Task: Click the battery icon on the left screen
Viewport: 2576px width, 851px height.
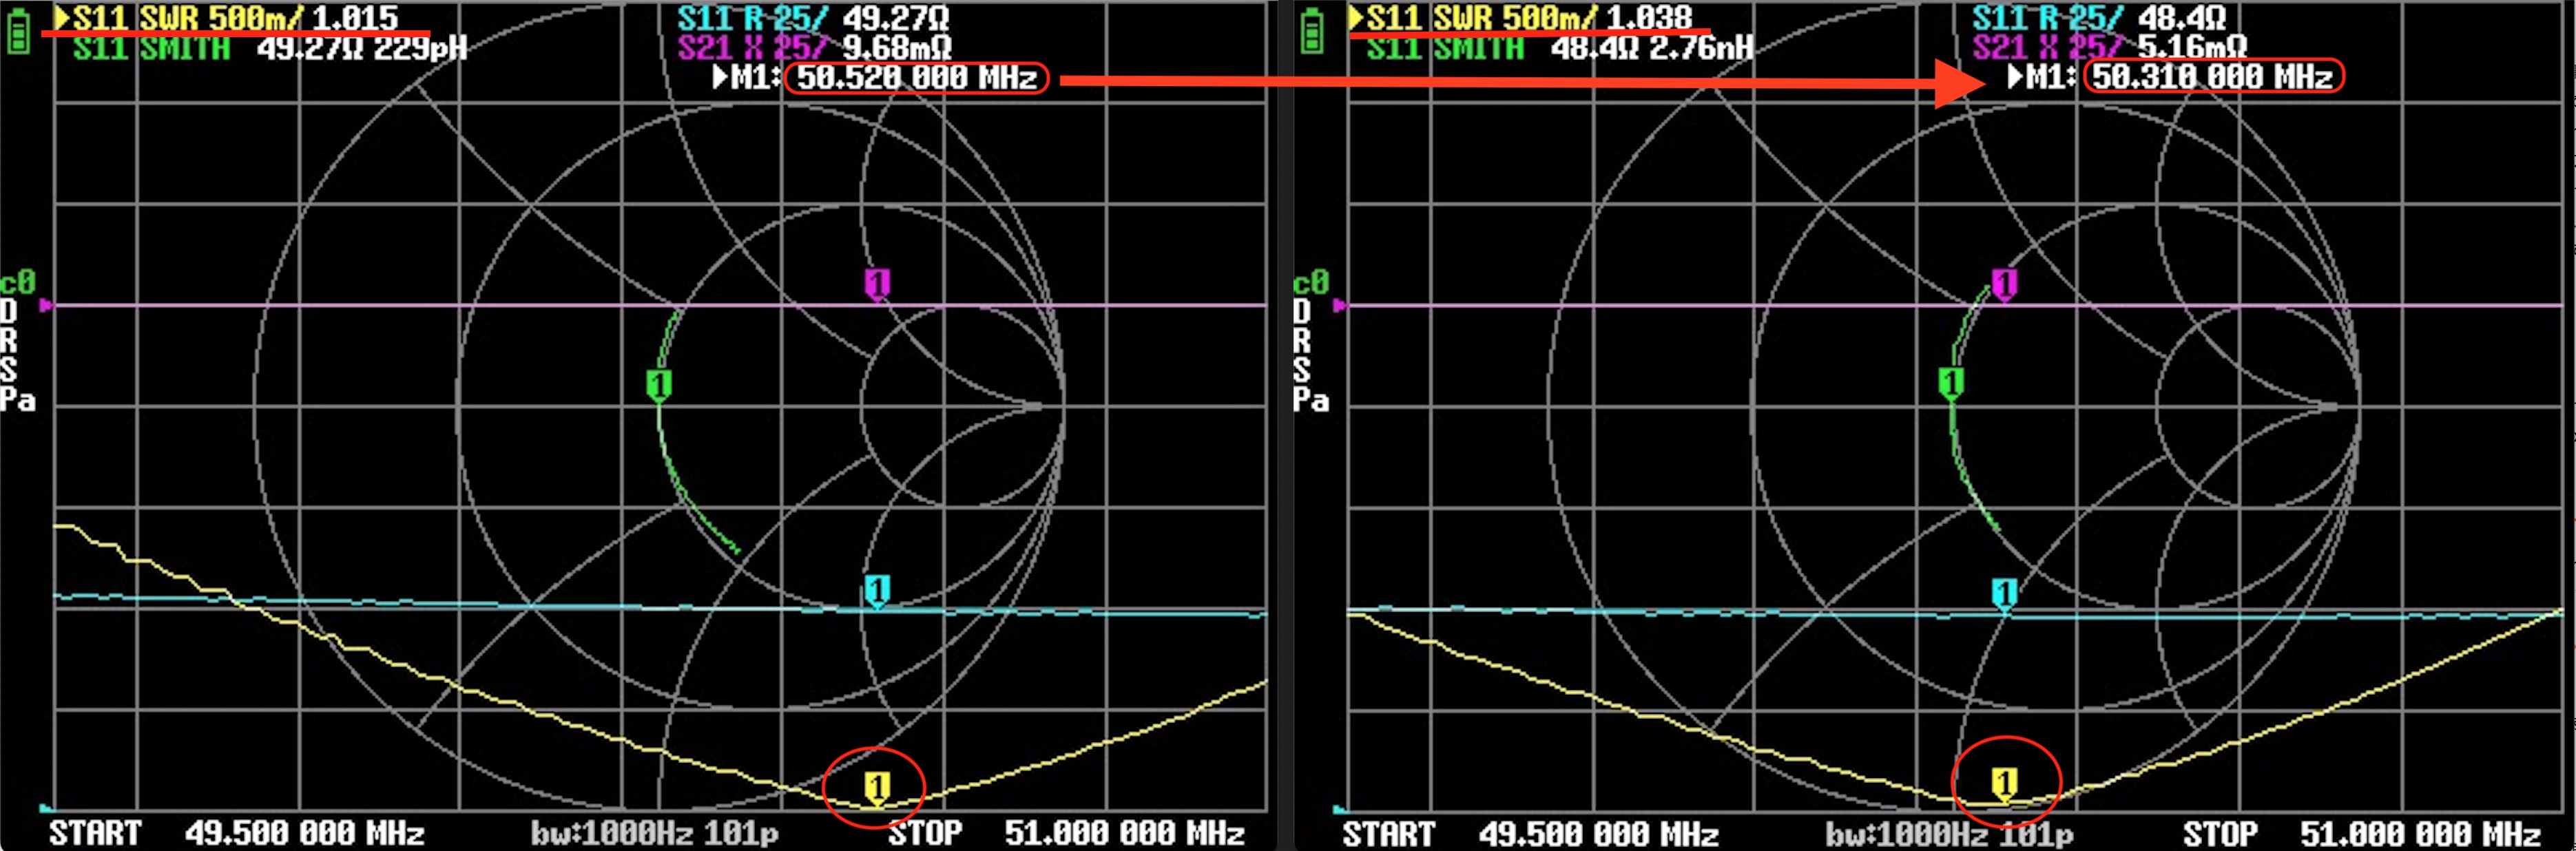Action: point(18,32)
